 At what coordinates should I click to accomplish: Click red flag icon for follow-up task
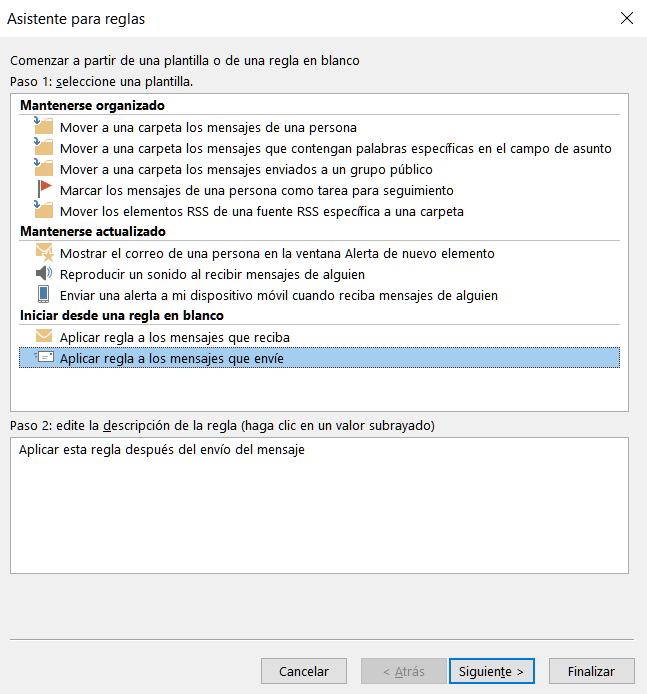tap(44, 190)
